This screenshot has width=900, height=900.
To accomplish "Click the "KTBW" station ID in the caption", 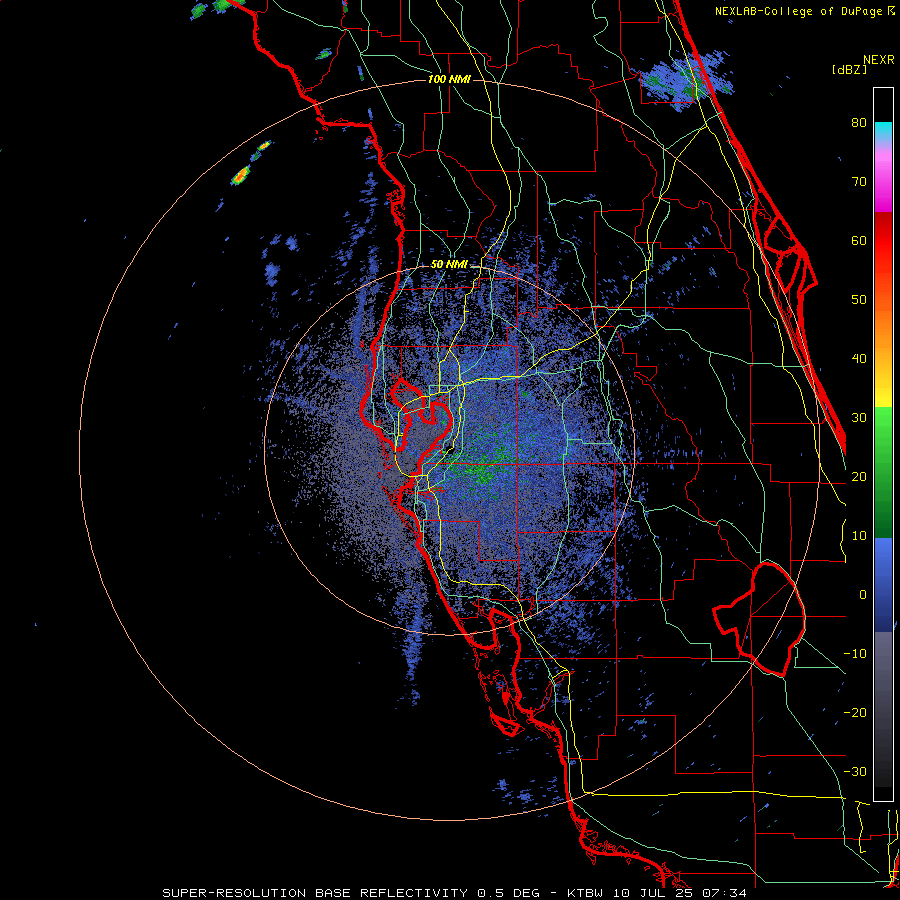I will [x=585, y=893].
